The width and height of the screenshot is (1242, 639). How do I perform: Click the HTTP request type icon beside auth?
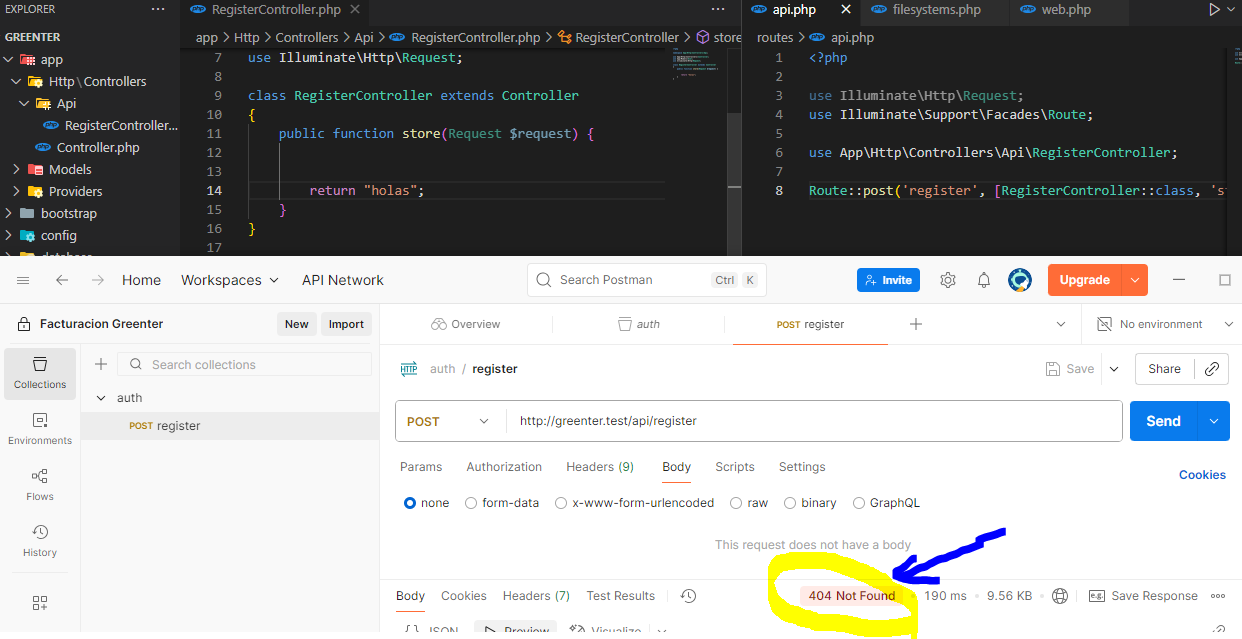[x=409, y=369]
